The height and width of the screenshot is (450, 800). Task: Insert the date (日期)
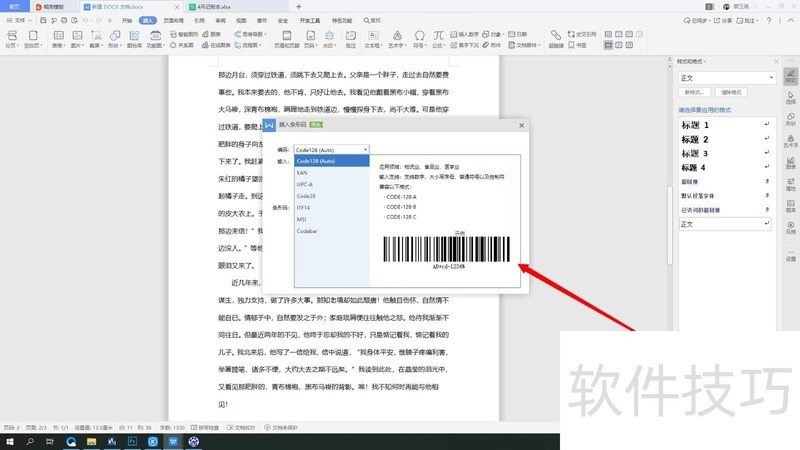[x=517, y=34]
